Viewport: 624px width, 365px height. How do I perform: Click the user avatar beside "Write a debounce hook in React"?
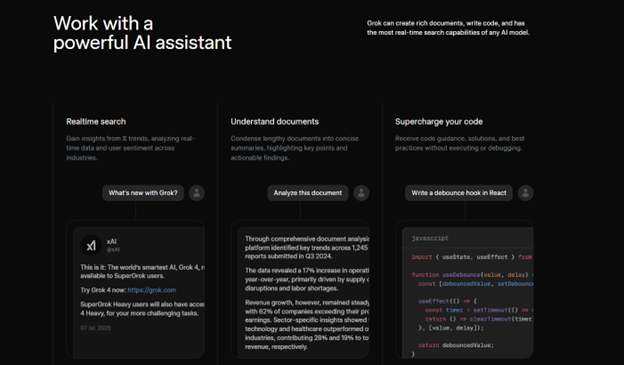[526, 193]
